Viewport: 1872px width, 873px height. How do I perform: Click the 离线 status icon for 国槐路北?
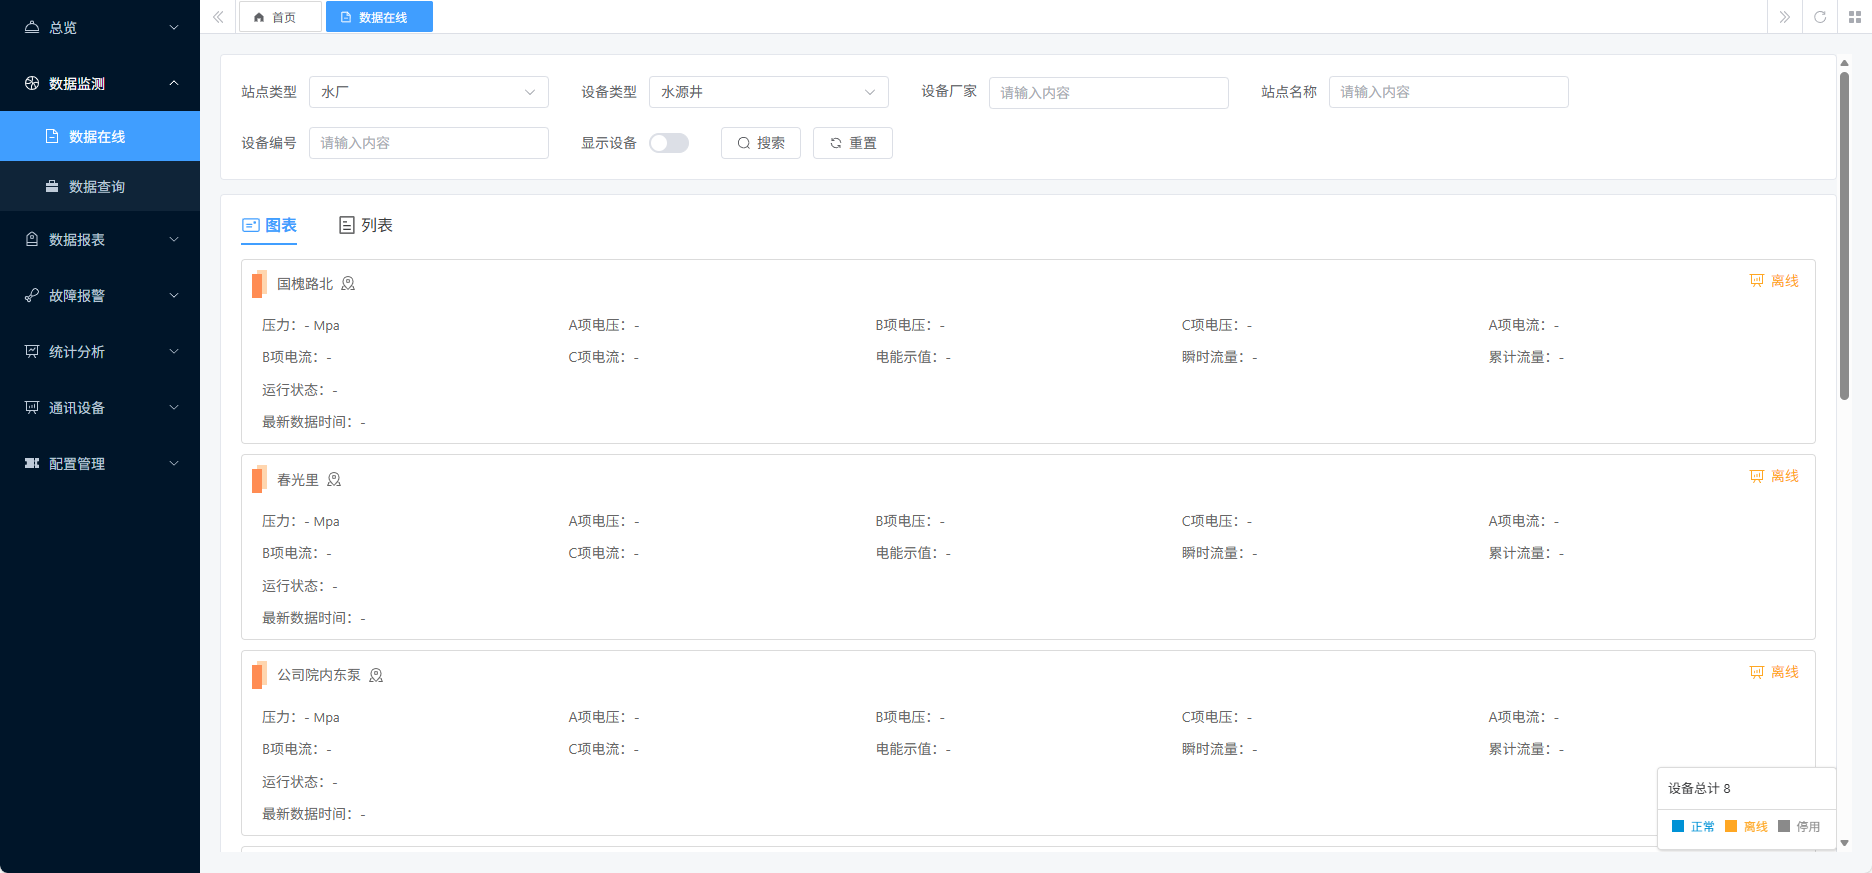coord(1756,281)
